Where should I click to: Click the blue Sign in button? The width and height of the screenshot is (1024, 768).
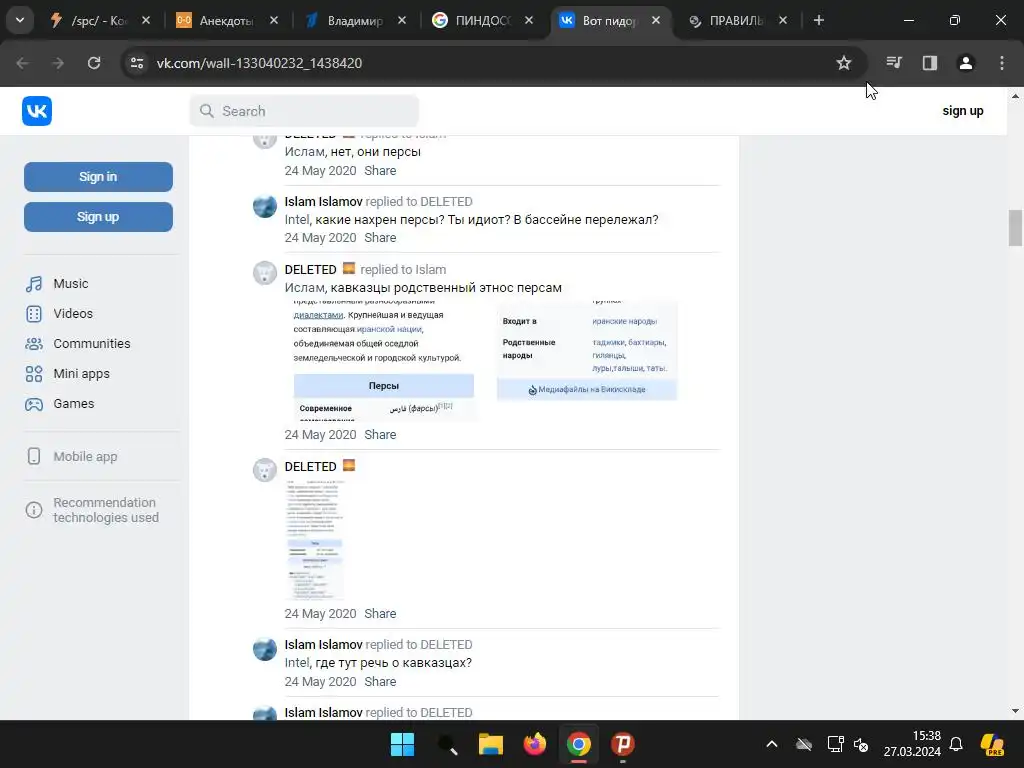(99, 177)
